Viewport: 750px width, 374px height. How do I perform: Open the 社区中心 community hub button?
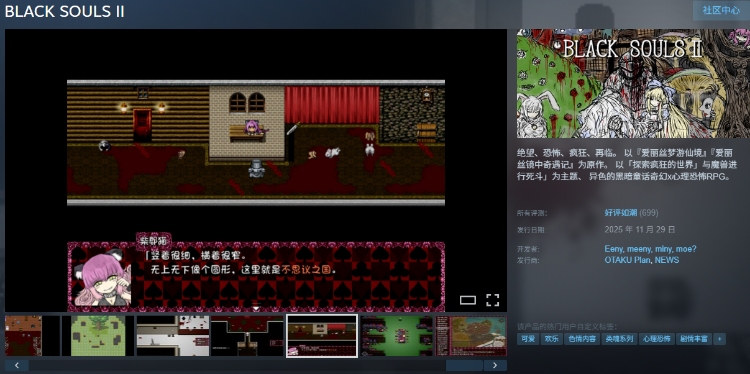click(x=721, y=11)
